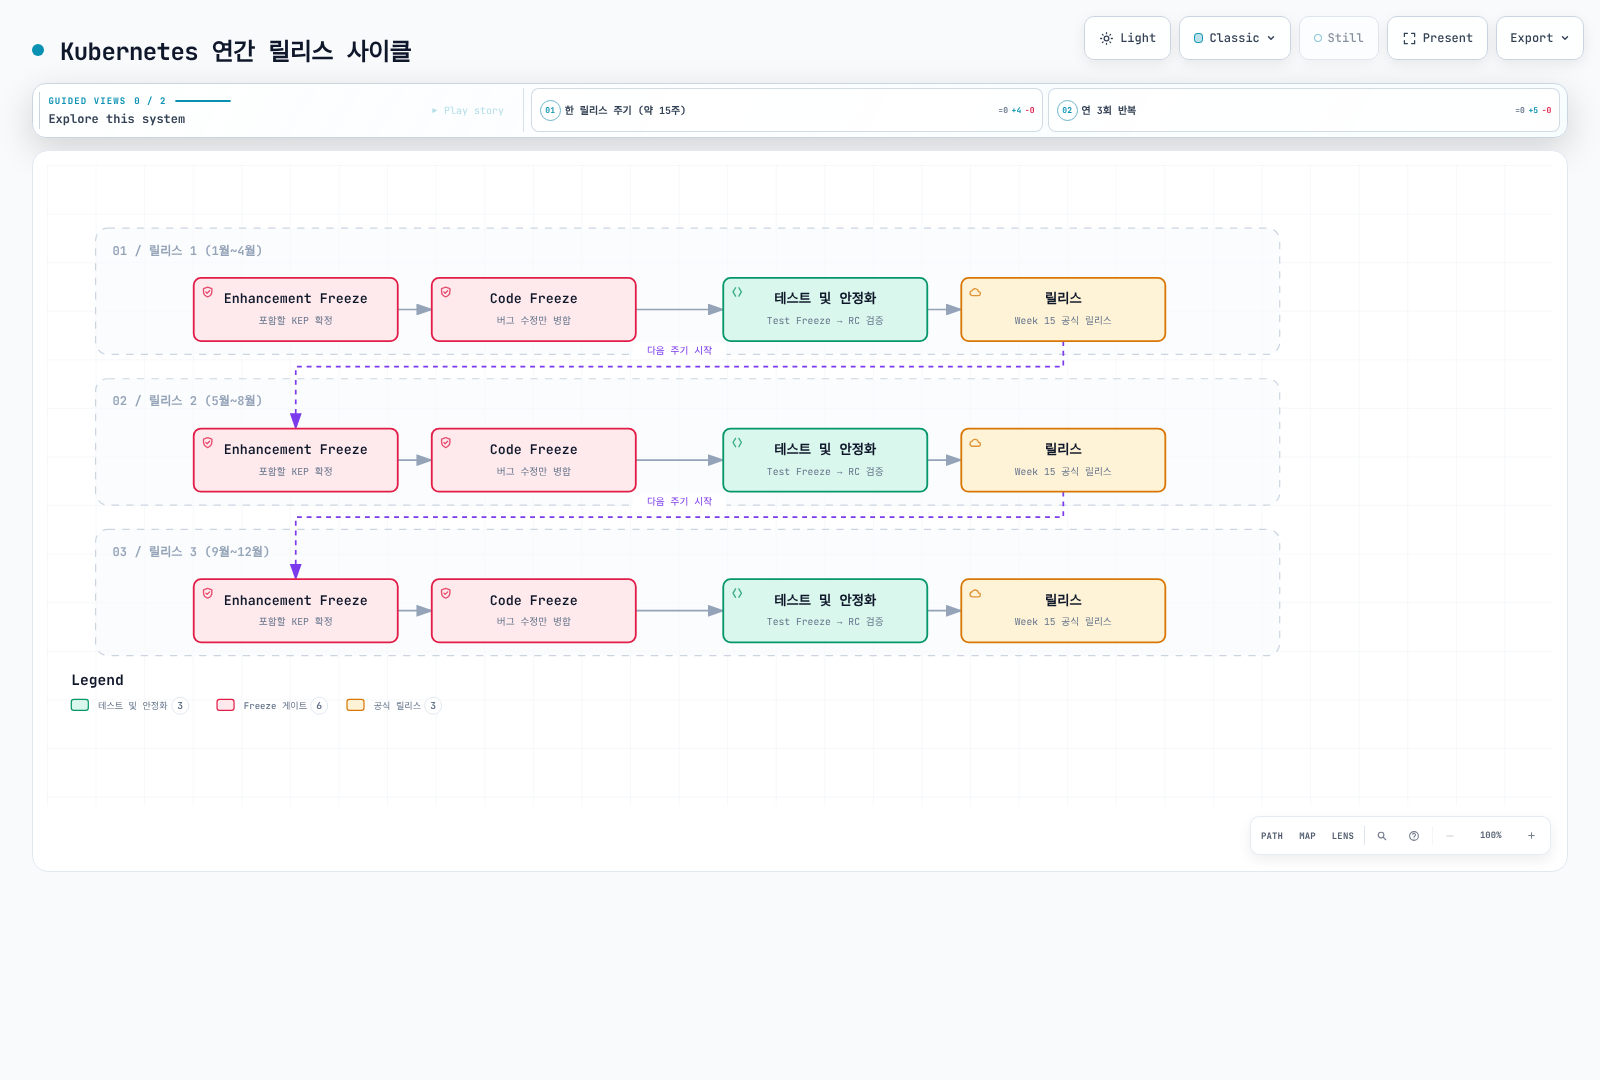Click 다음 주기 시작 label below 릴리스 1

pos(680,351)
